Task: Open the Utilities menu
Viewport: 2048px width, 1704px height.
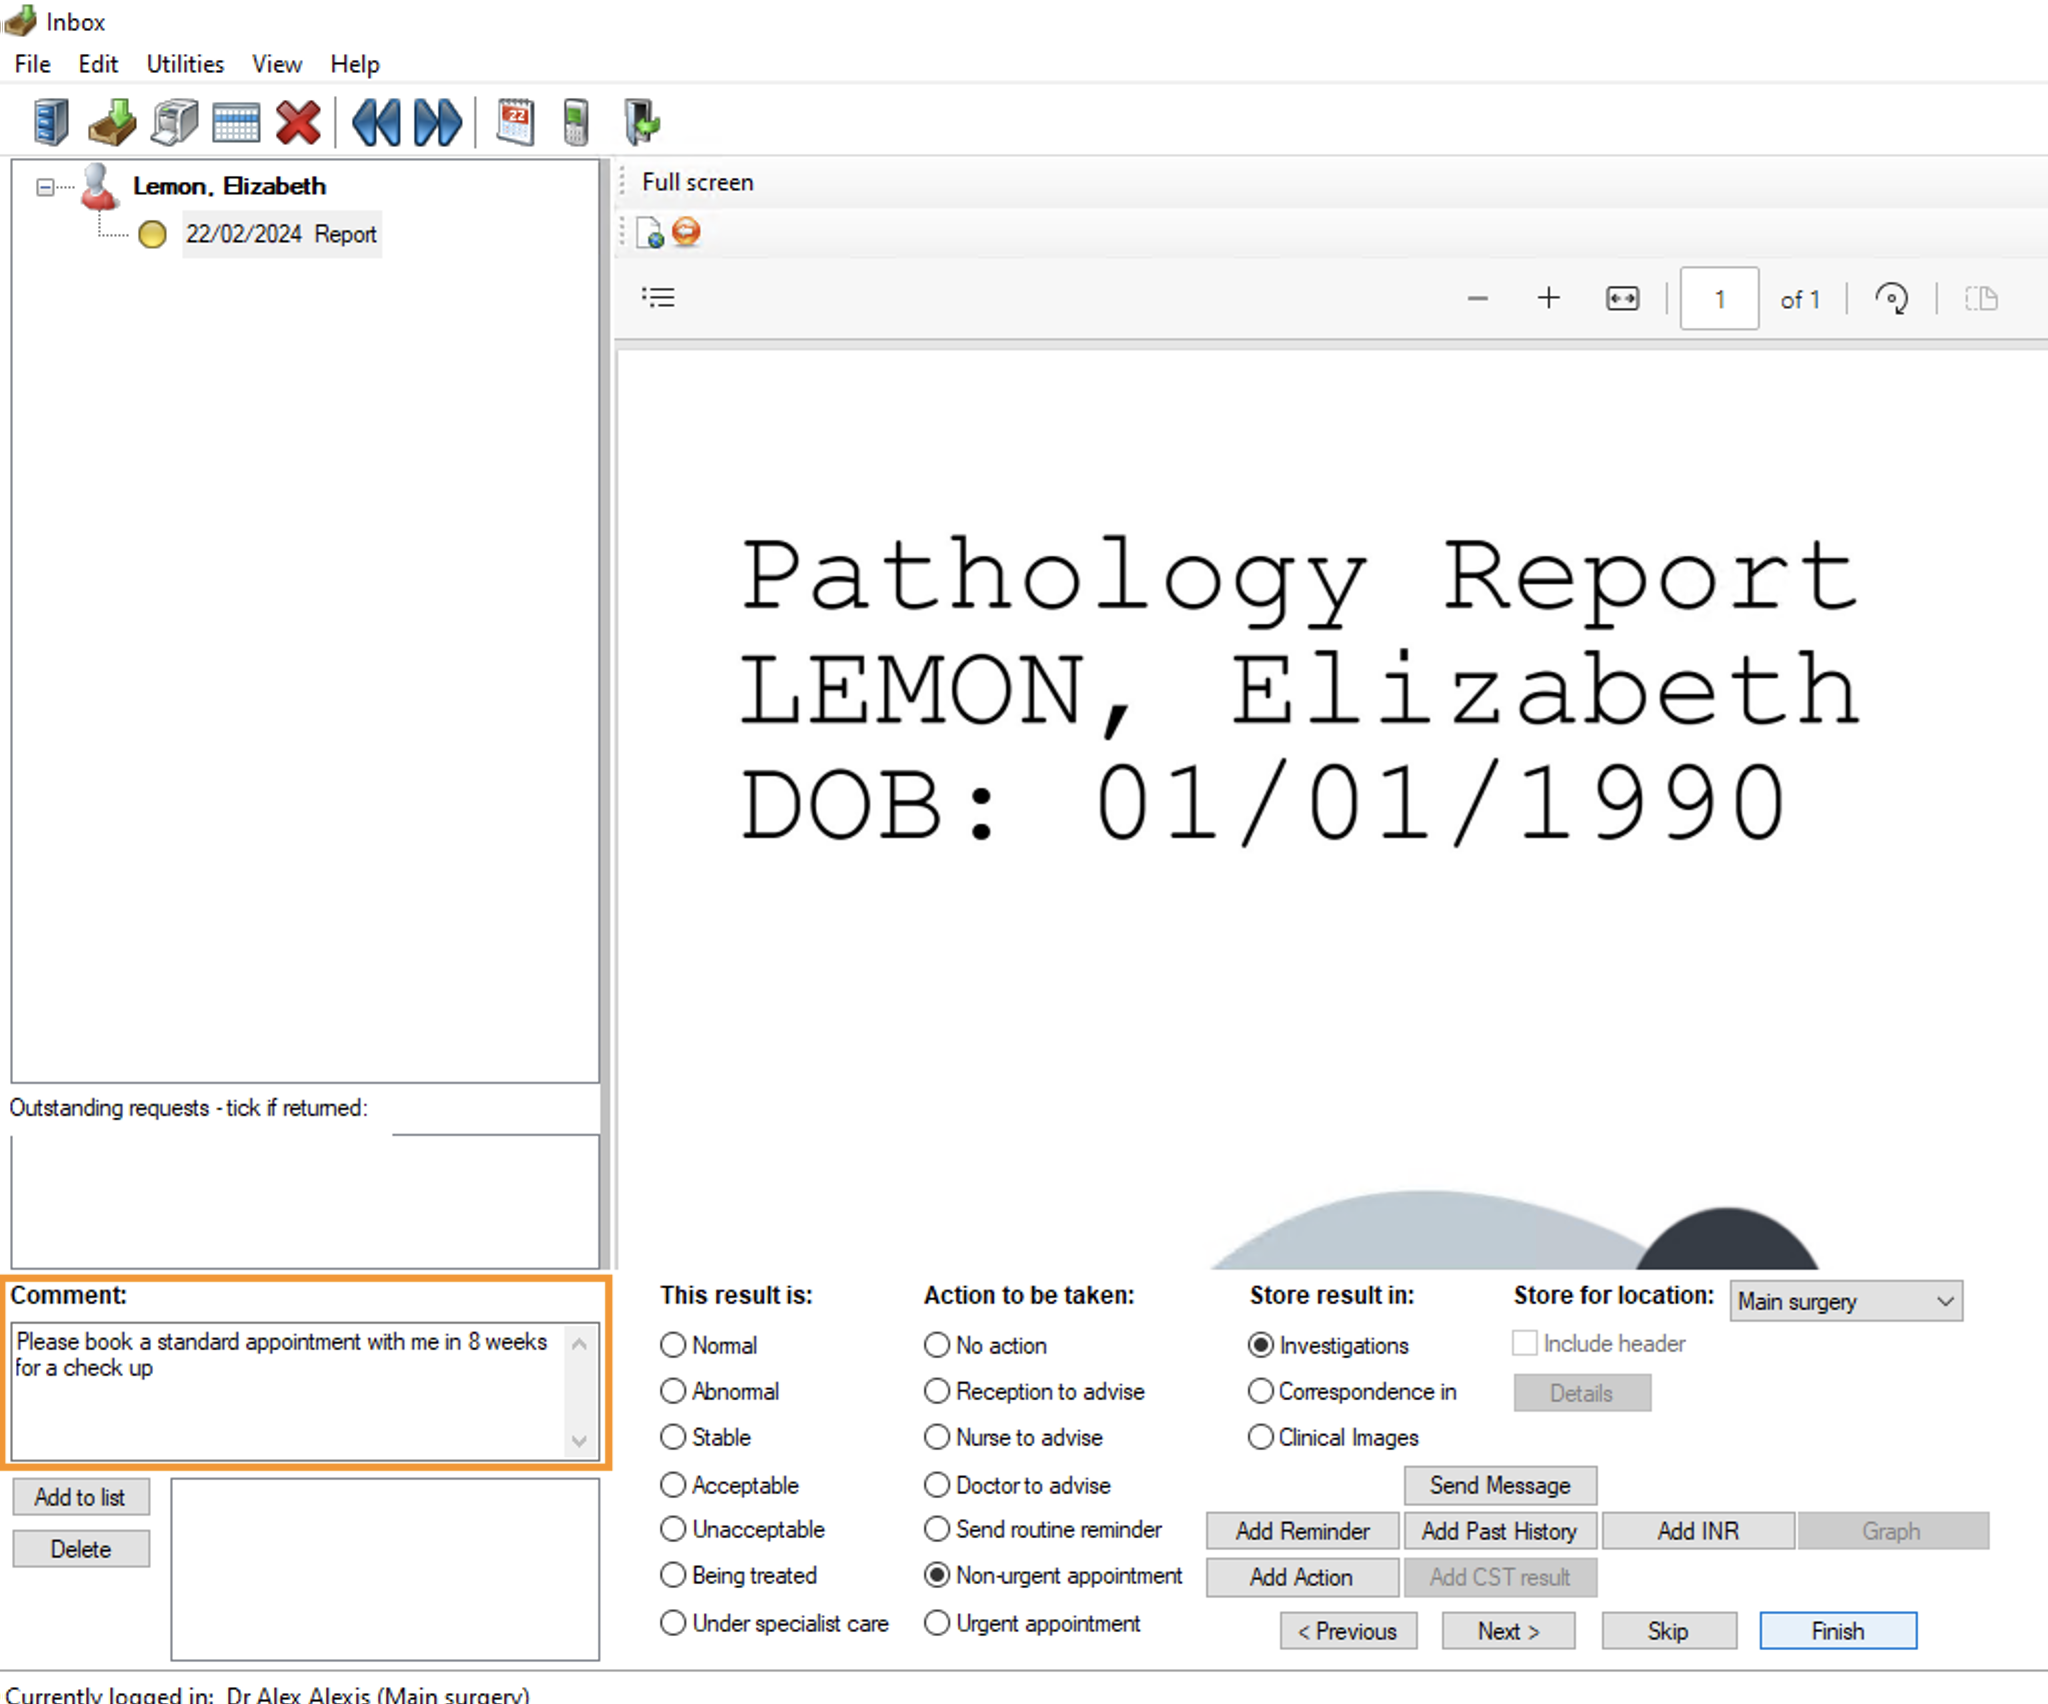Action: click(185, 64)
